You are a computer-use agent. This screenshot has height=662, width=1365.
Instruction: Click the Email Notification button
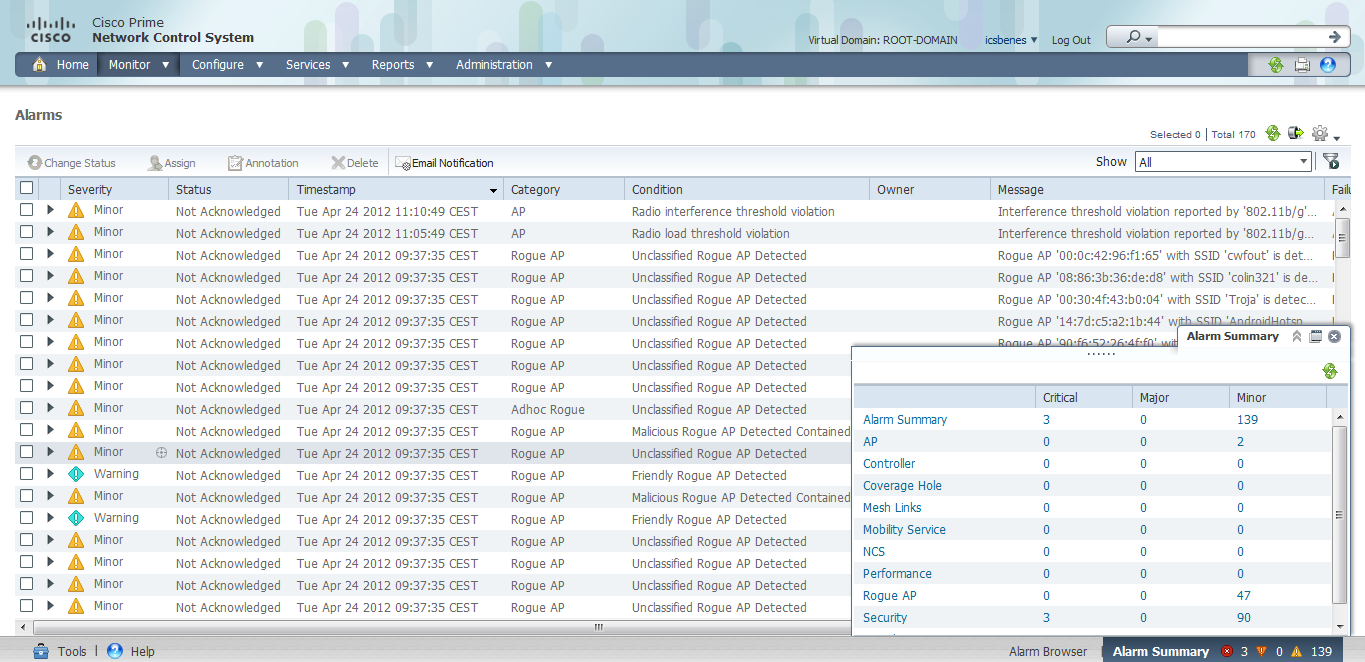[444, 163]
